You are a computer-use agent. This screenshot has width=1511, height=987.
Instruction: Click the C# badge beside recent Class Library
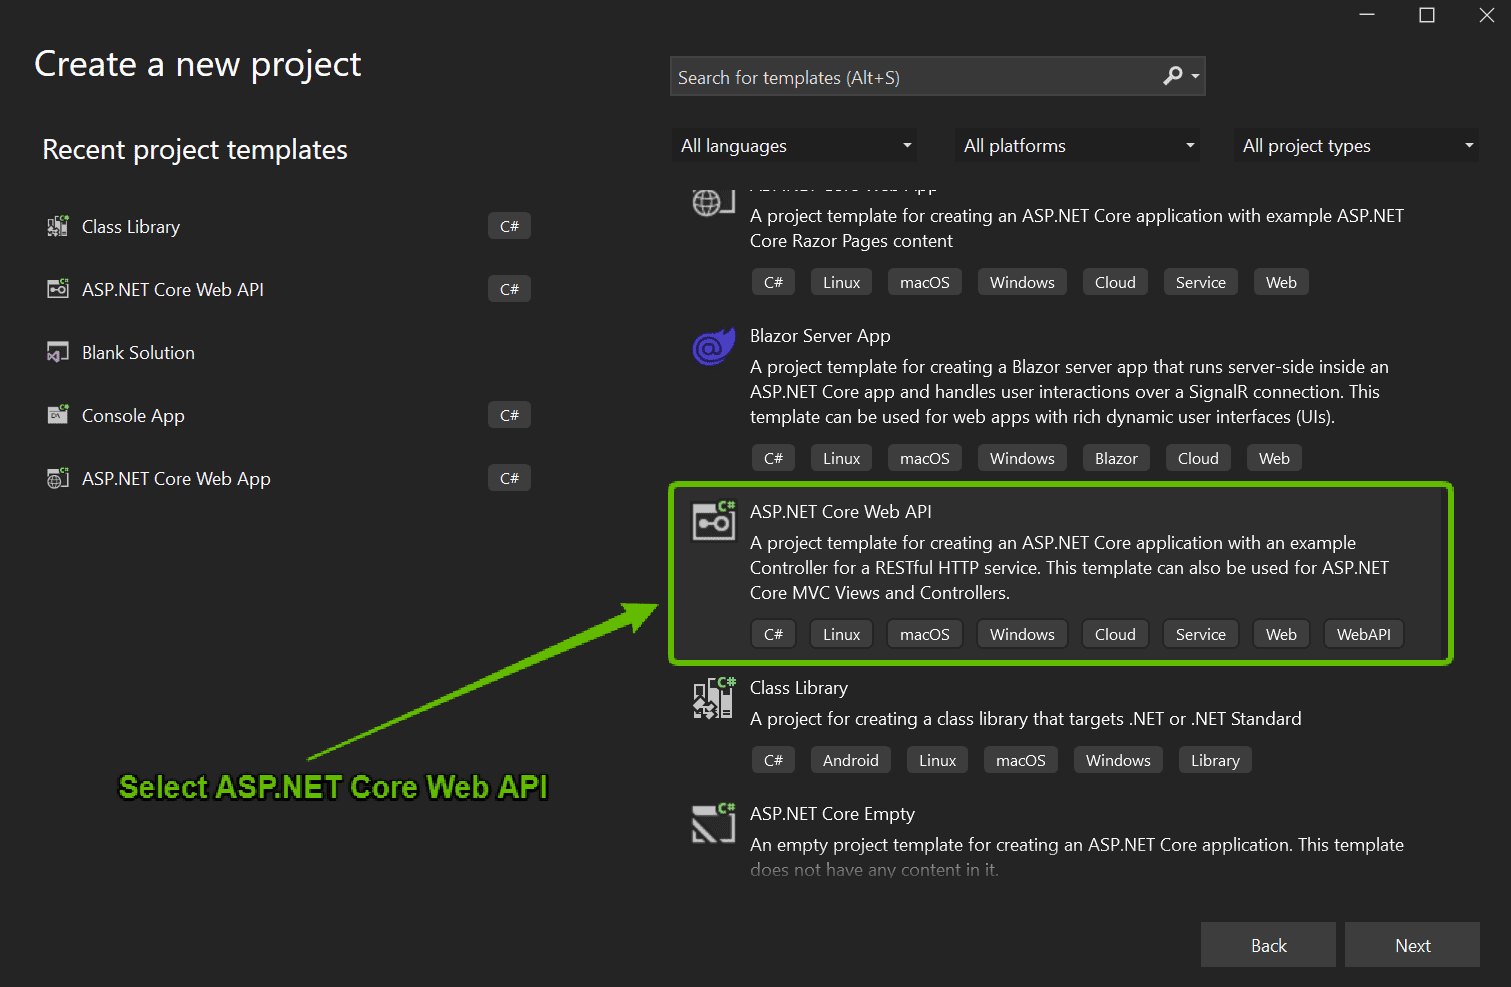509,226
